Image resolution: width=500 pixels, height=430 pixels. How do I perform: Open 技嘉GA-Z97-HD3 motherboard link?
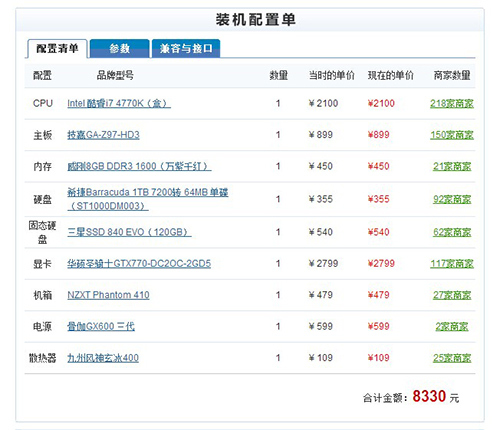tap(103, 135)
